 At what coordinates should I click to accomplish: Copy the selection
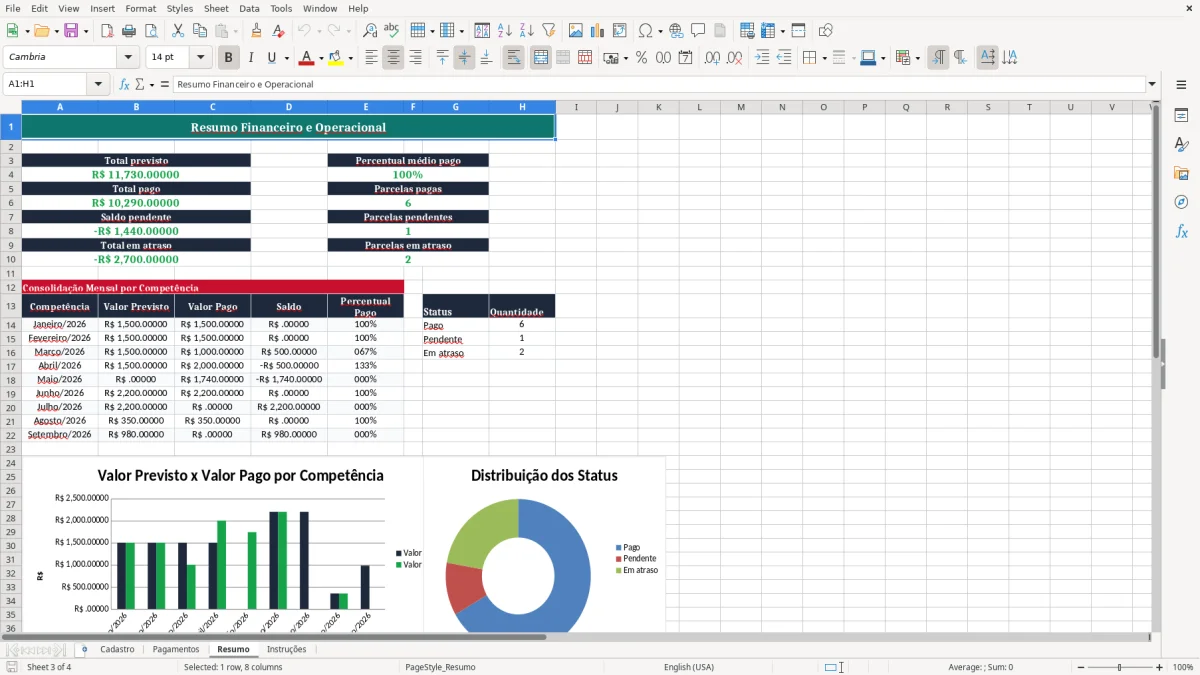click(x=199, y=31)
